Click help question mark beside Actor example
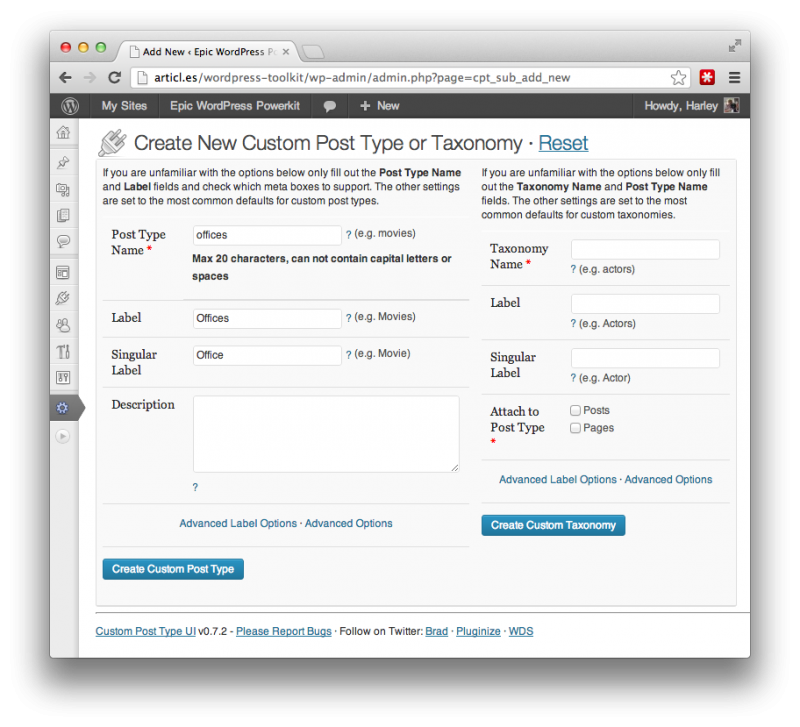Image resolution: width=800 pixels, height=727 pixels. [573, 378]
